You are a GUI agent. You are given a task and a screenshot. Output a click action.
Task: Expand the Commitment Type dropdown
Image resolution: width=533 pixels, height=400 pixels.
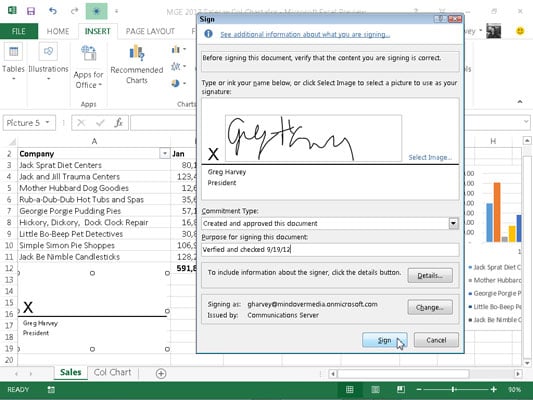coord(453,223)
